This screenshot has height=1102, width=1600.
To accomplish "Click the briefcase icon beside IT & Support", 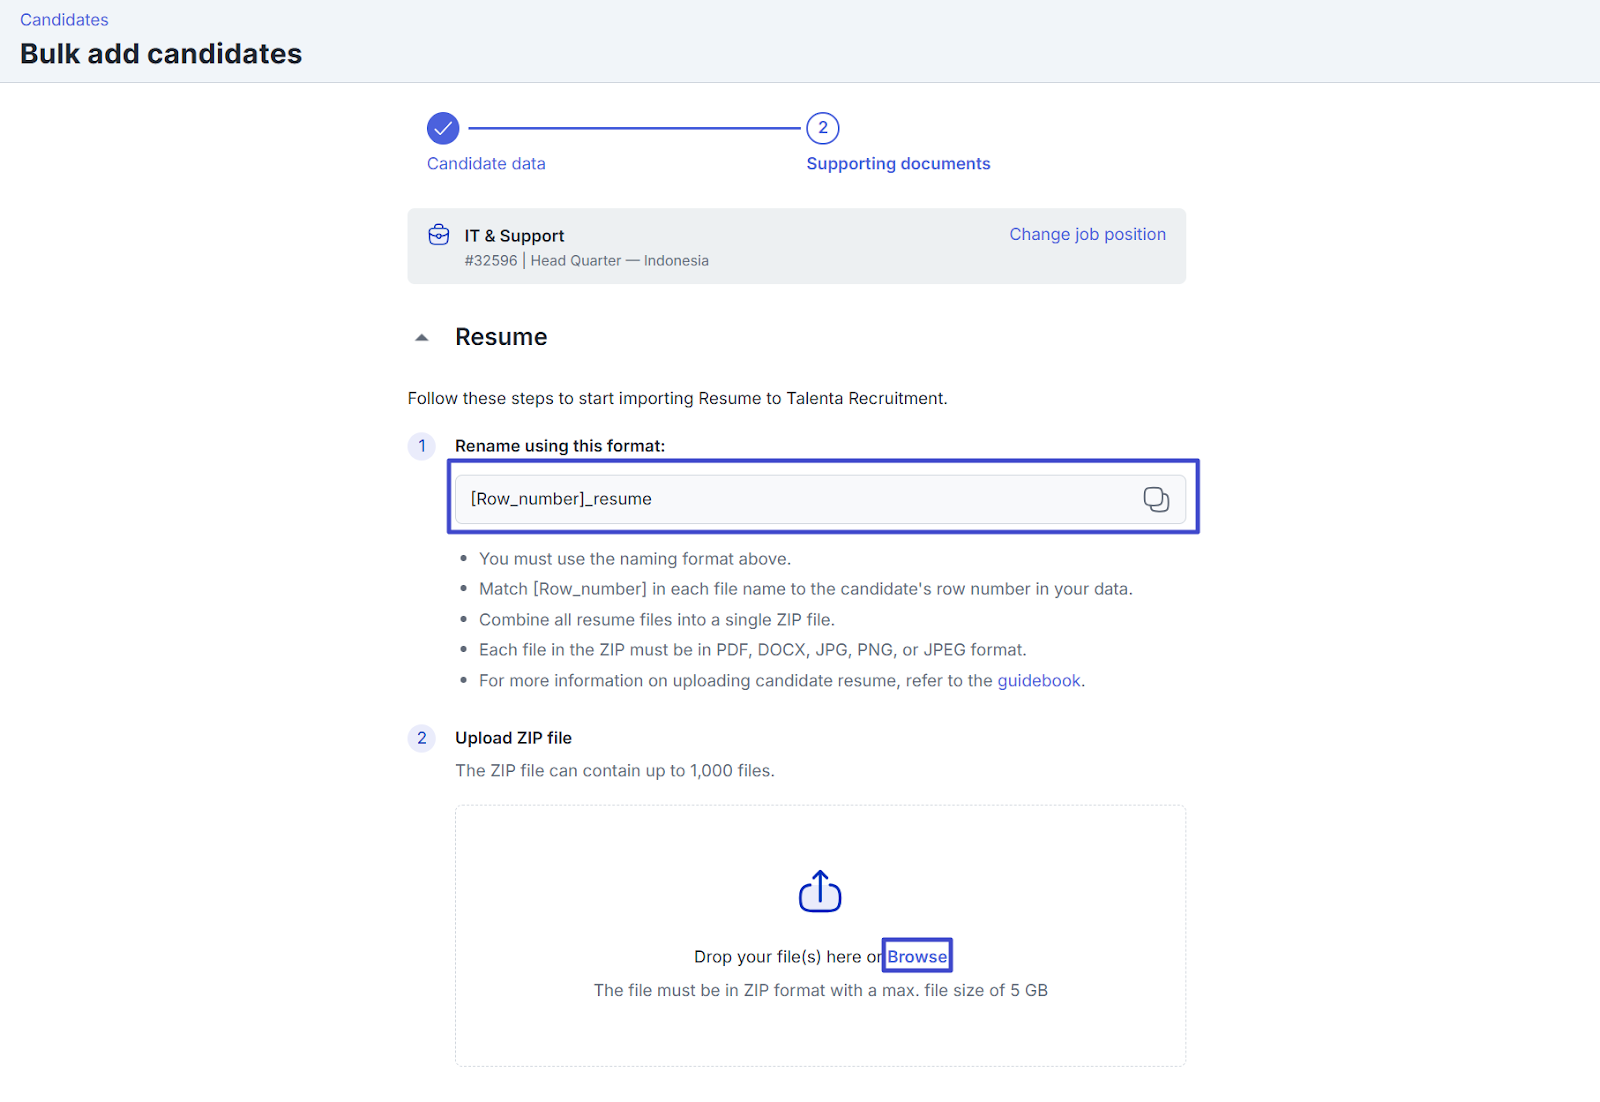I will click(x=439, y=235).
